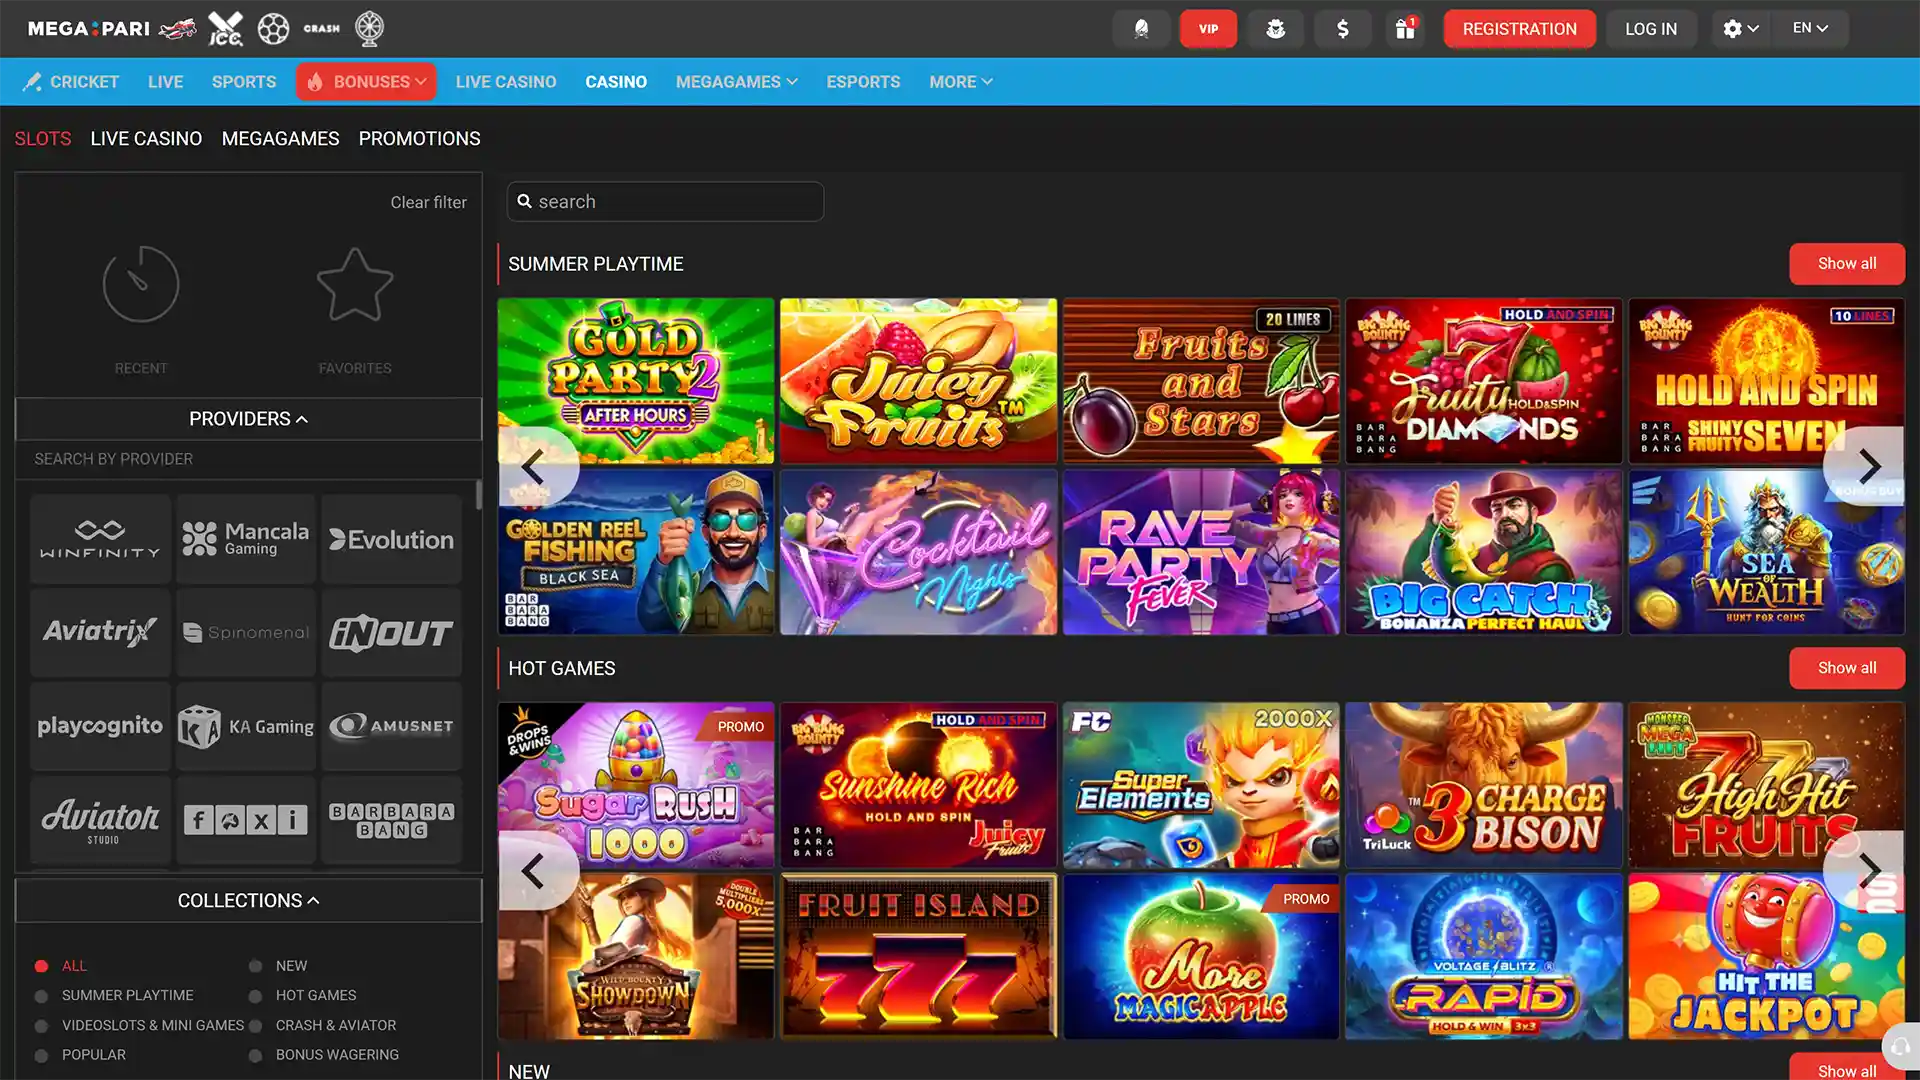Select the INOUT provider logo
Viewport: 1920px width, 1080px height.
392,633
